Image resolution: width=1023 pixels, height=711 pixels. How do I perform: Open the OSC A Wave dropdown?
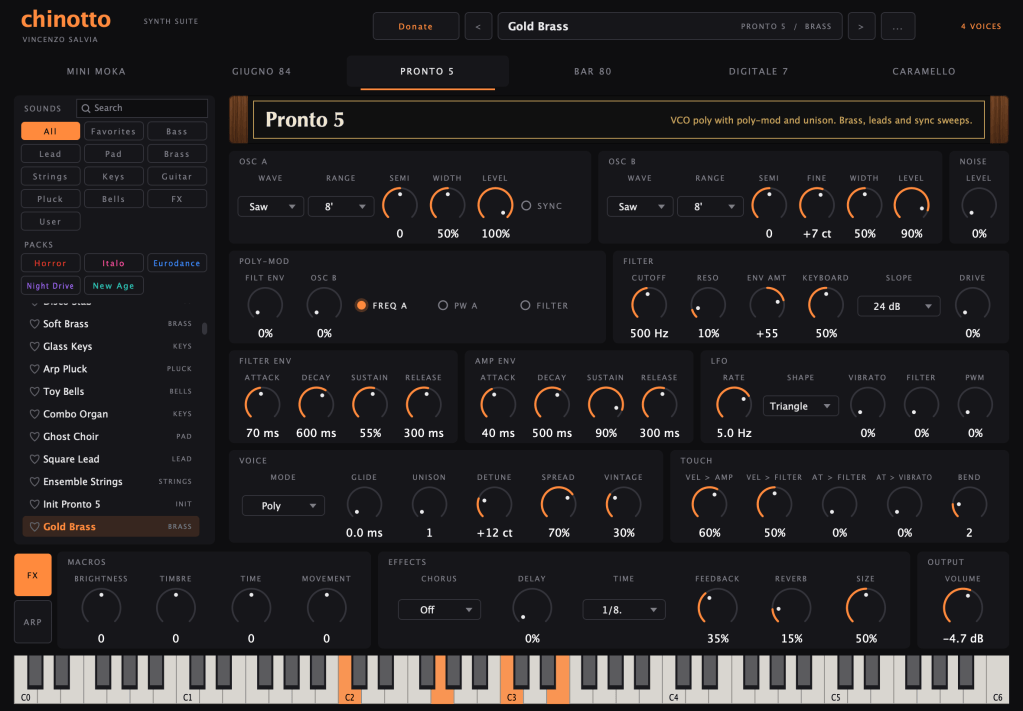pyautogui.click(x=271, y=207)
